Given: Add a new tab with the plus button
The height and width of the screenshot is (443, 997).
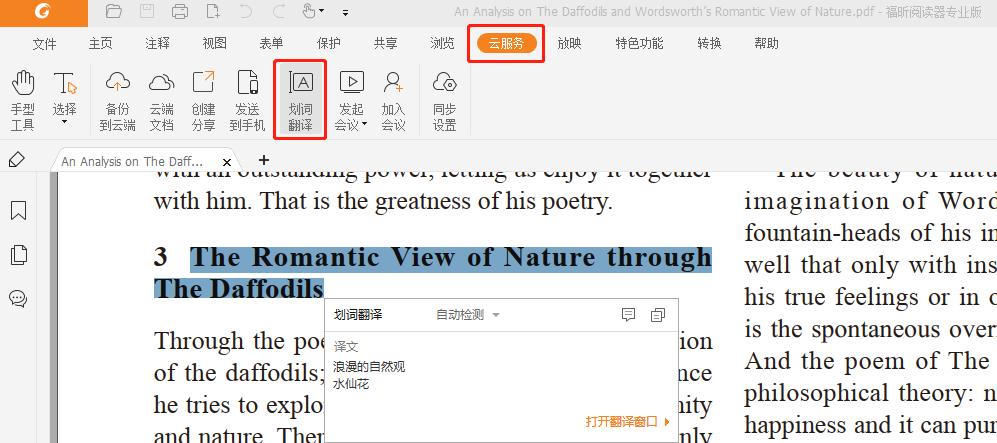Looking at the screenshot, I should pyautogui.click(x=264, y=160).
